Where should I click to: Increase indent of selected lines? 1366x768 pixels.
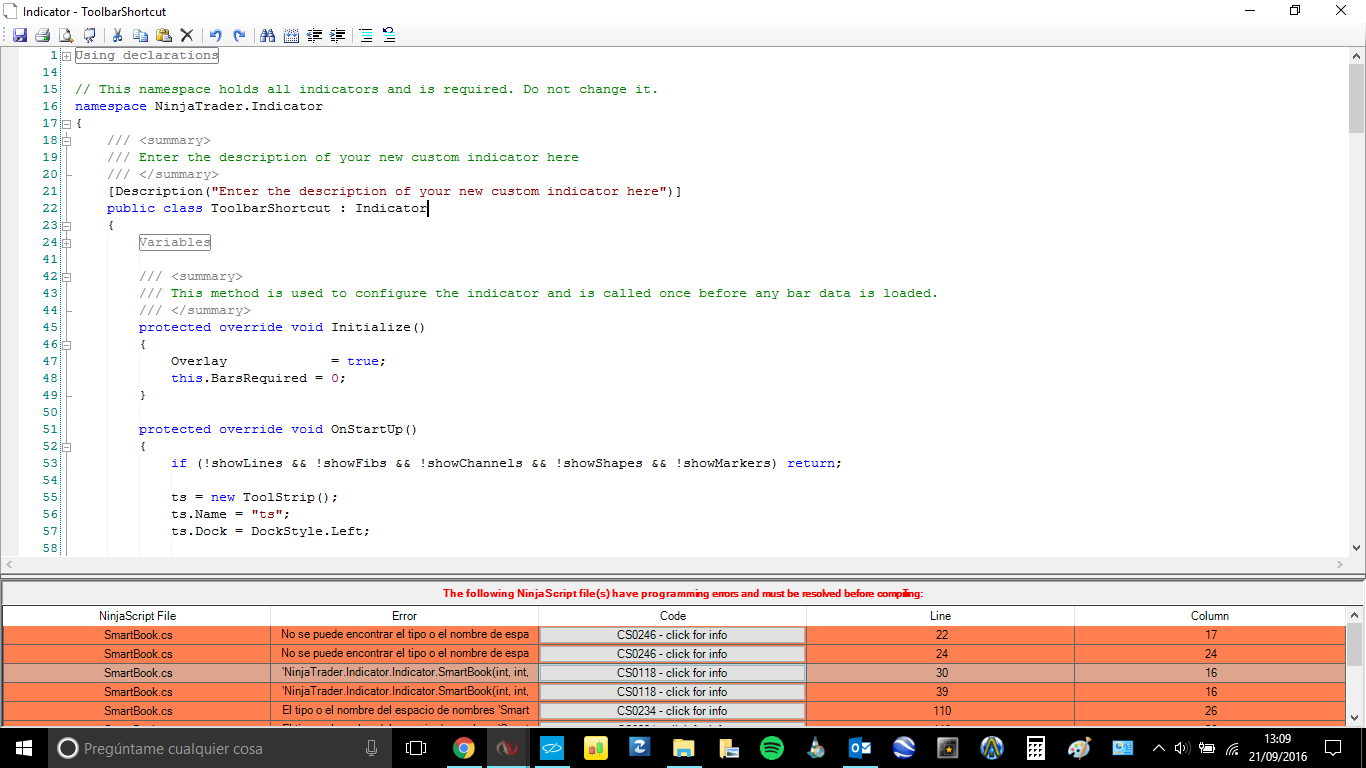click(x=338, y=35)
